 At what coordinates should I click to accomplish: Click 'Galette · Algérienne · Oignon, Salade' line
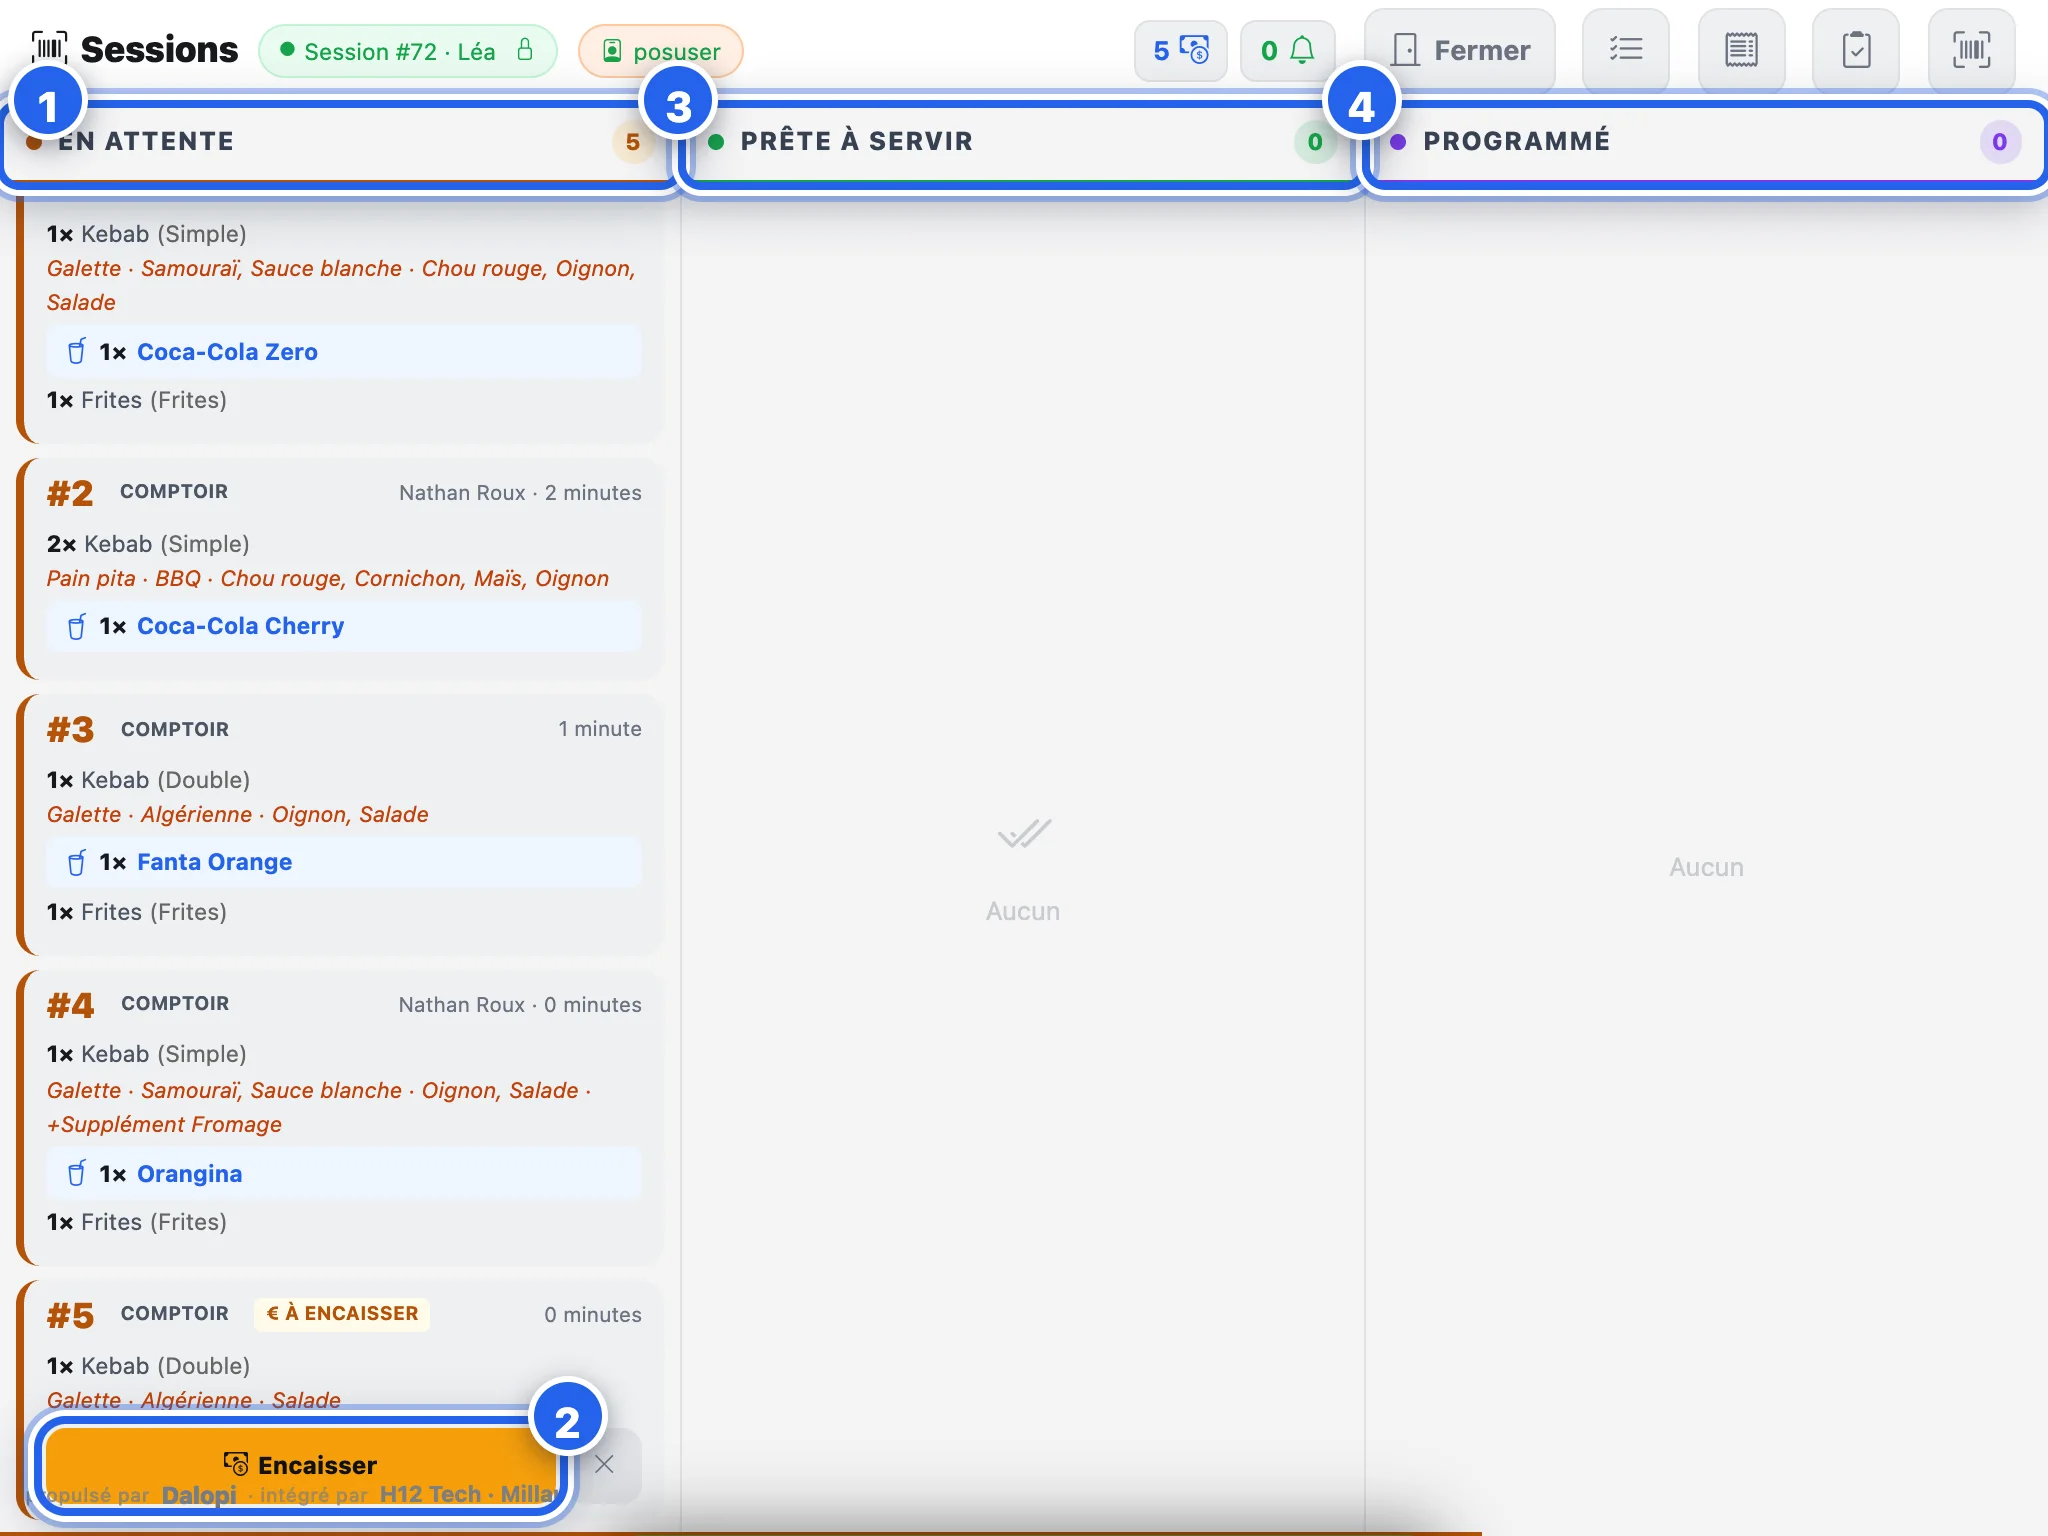pos(238,815)
